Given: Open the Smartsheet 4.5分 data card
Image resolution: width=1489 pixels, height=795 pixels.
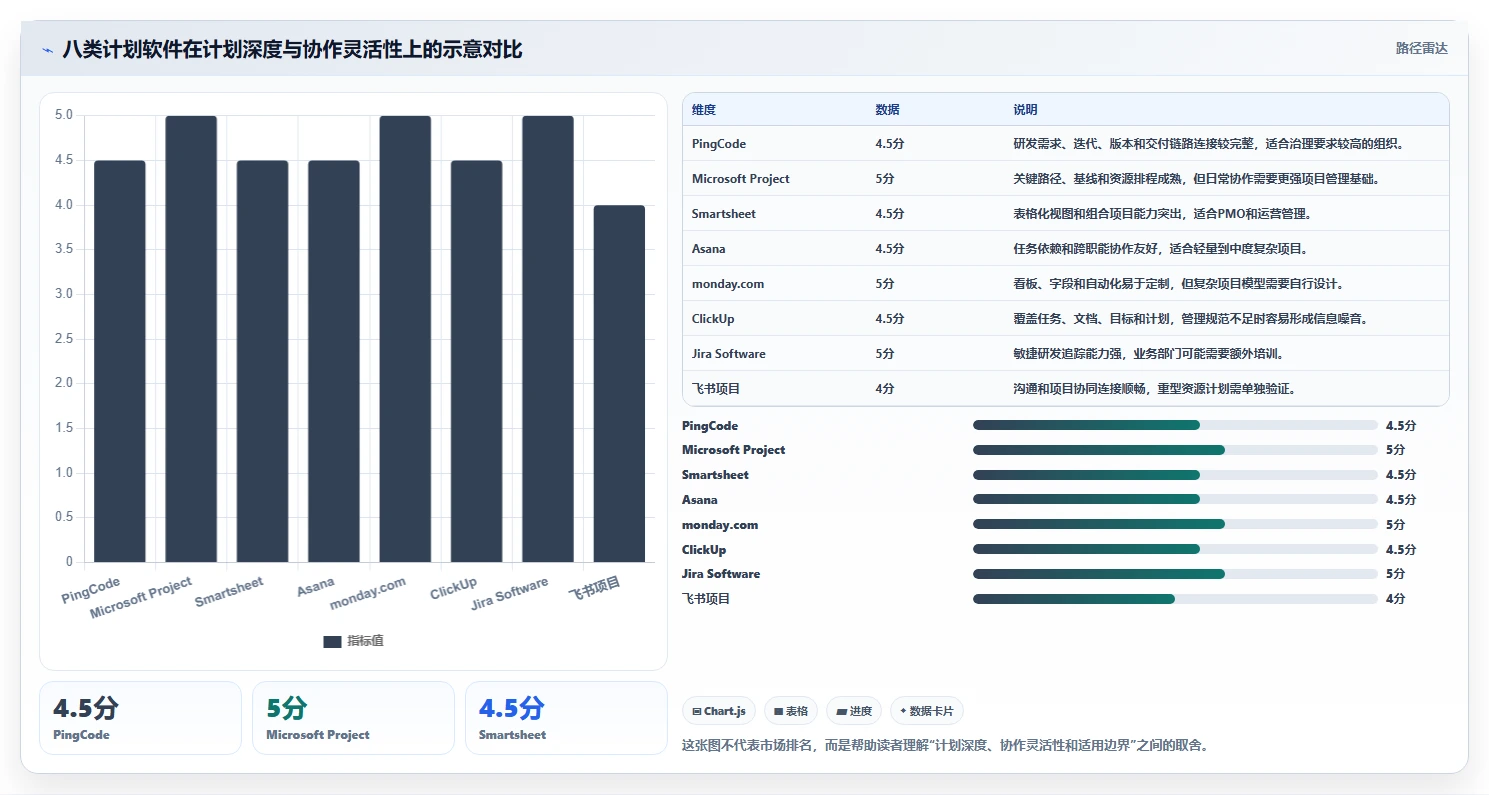Looking at the screenshot, I should (566, 718).
